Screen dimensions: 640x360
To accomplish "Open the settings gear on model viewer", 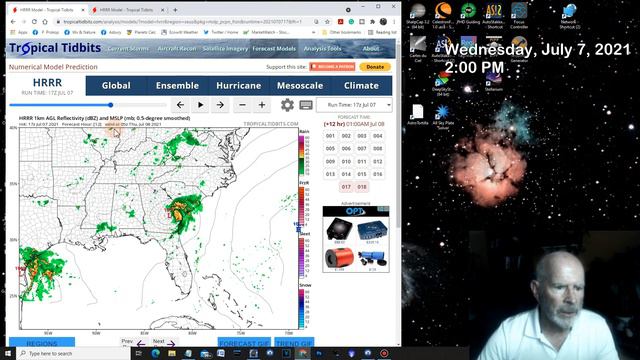I will [287, 105].
